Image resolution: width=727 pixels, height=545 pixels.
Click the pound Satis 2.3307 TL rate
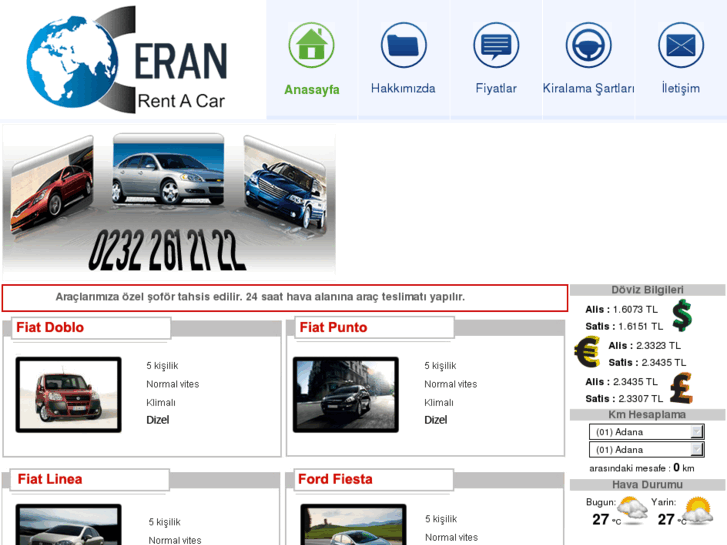624,399
